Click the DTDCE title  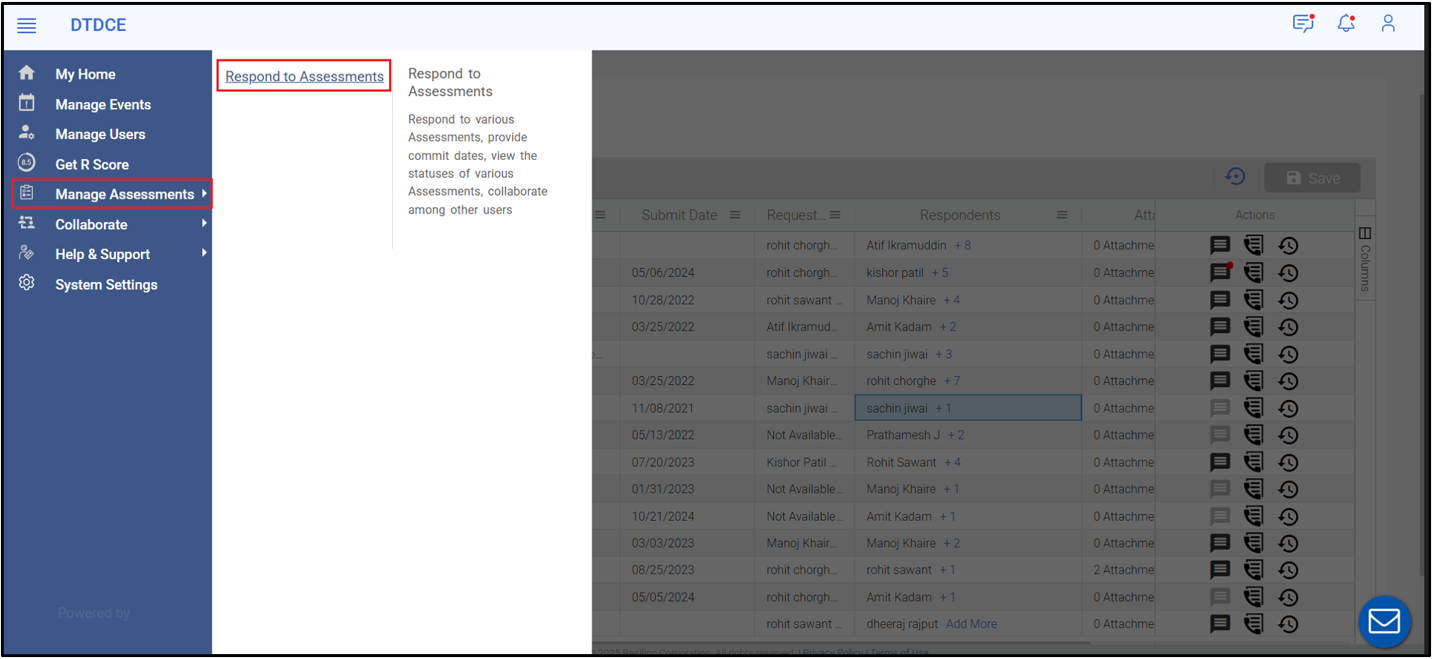tap(98, 25)
